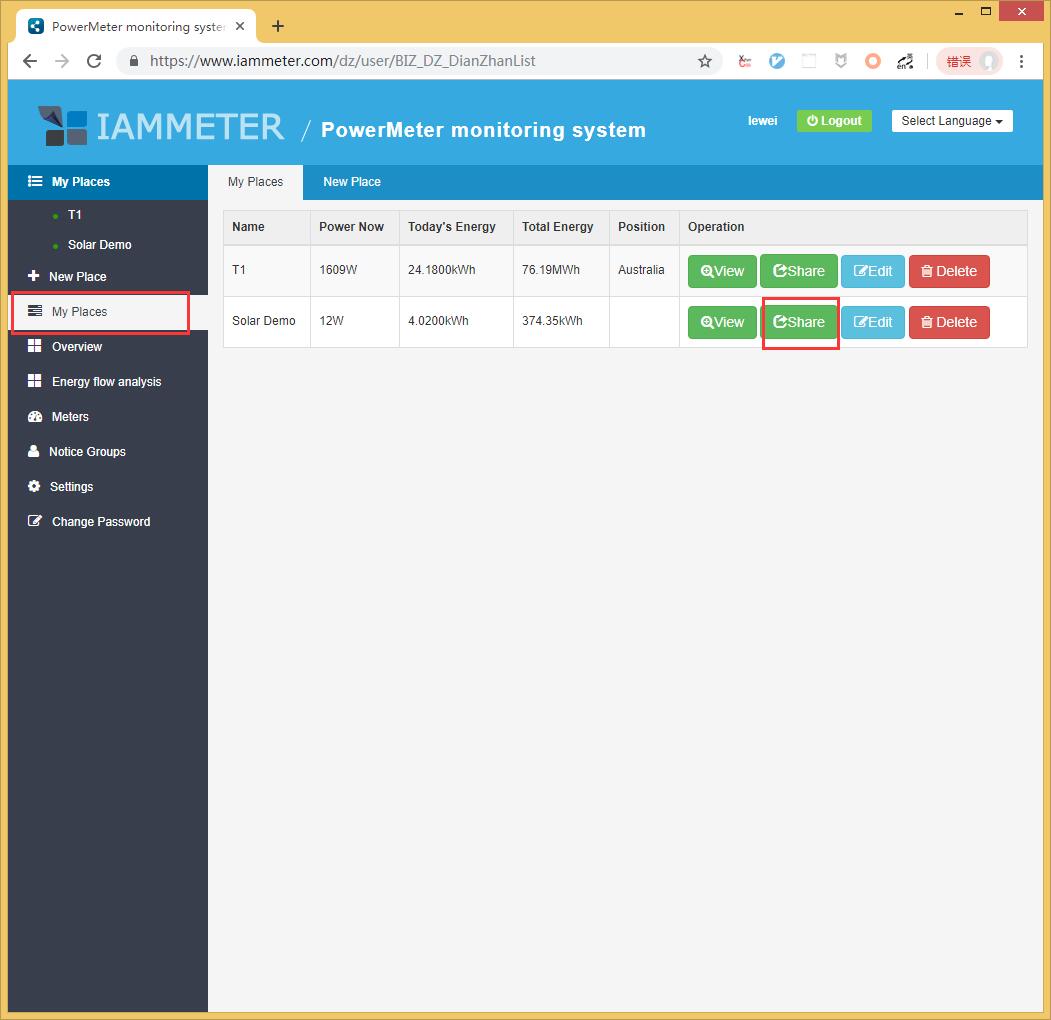Click the IAMMETER logo icon

coord(63,127)
